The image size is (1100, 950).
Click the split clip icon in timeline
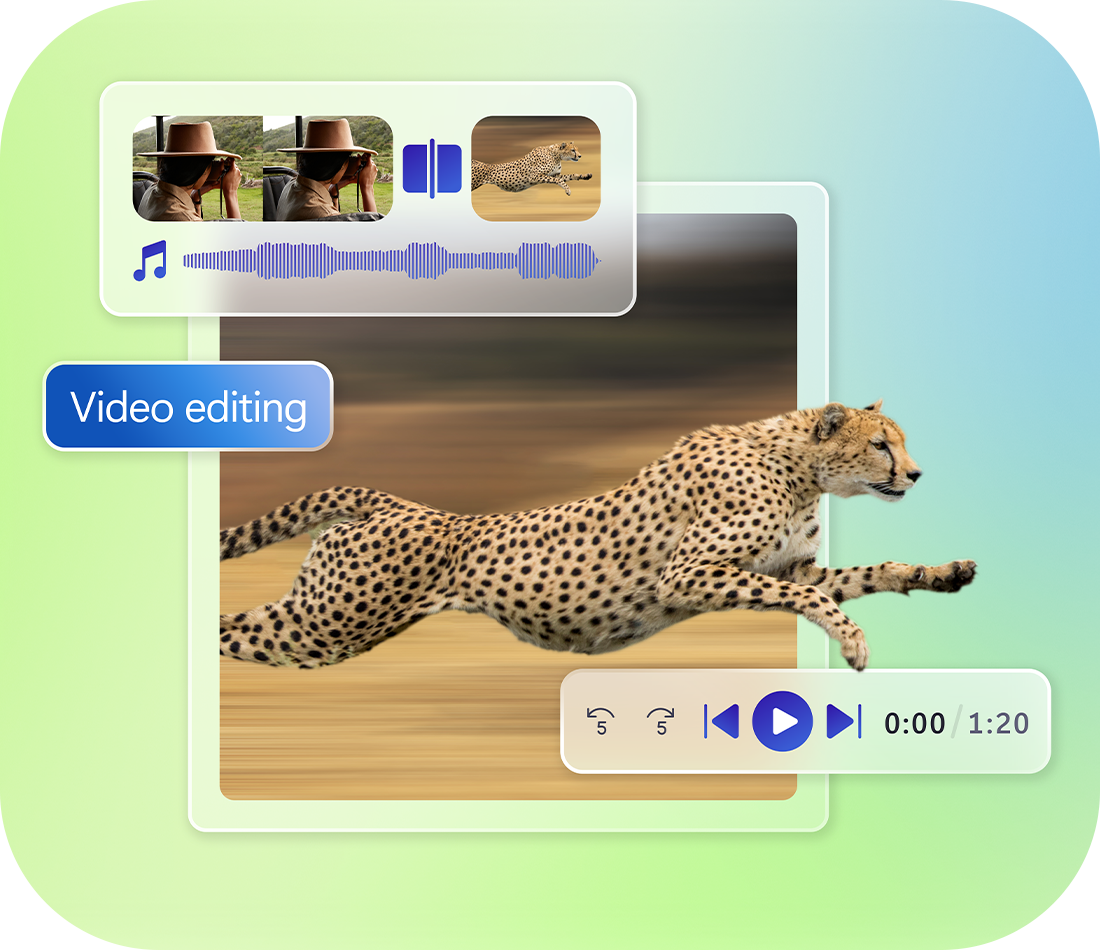[x=432, y=168]
